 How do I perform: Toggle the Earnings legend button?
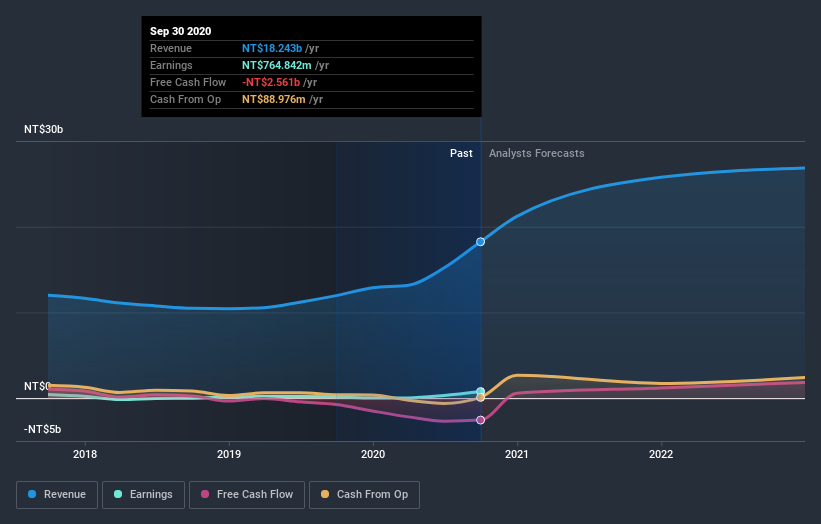143,495
